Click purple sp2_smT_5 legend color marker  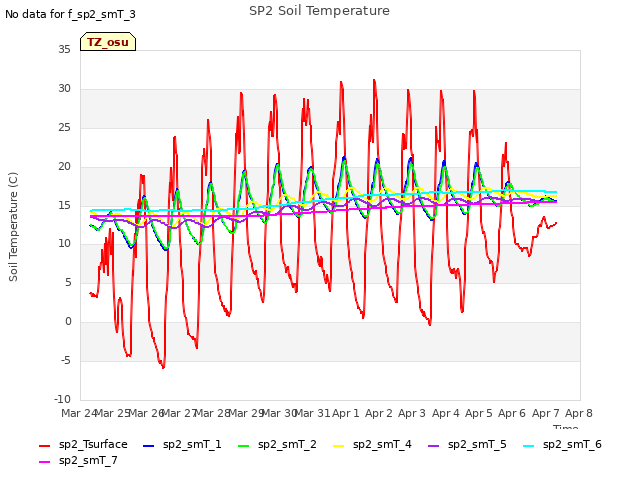coord(434,446)
